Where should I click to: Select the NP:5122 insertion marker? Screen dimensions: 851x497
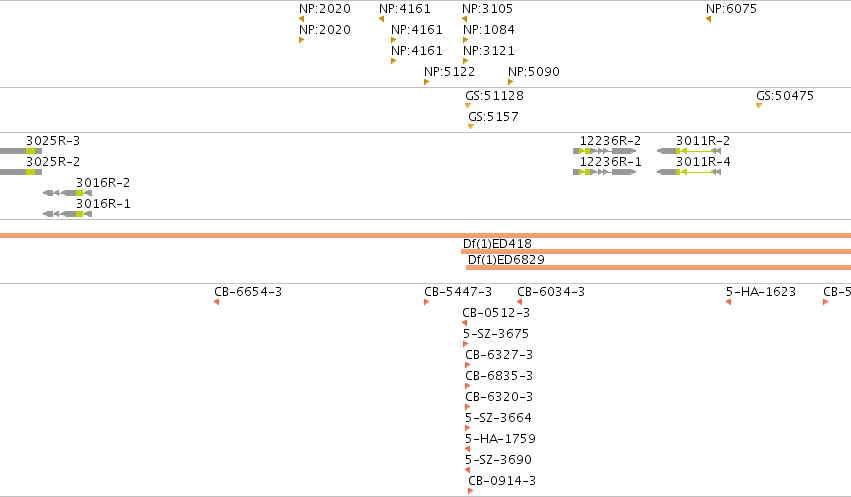[427, 82]
